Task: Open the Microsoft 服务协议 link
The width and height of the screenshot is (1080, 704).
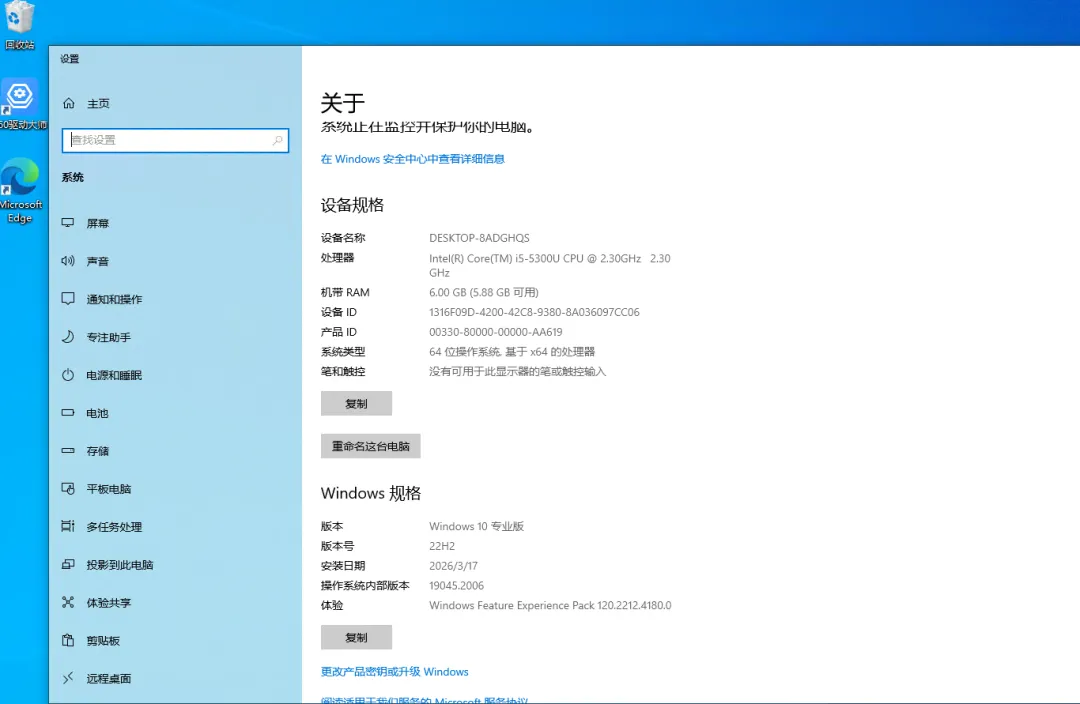Action: (424, 699)
